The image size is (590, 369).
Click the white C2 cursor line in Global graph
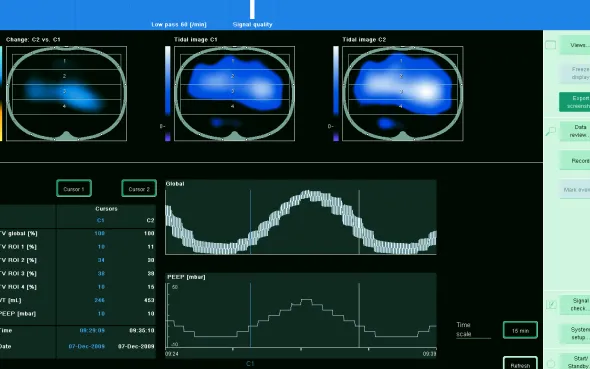[359, 222]
